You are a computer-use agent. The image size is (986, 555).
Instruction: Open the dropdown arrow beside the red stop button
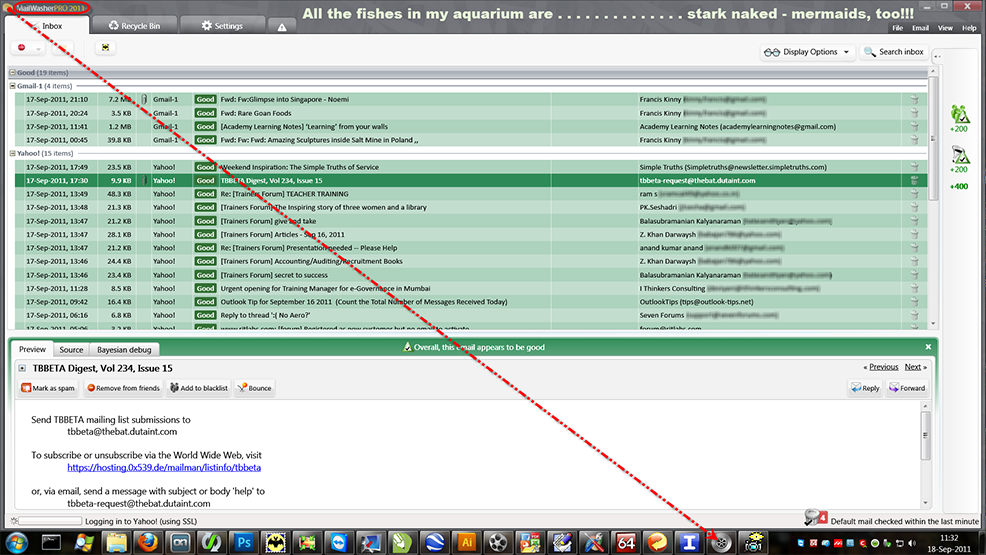click(38, 48)
